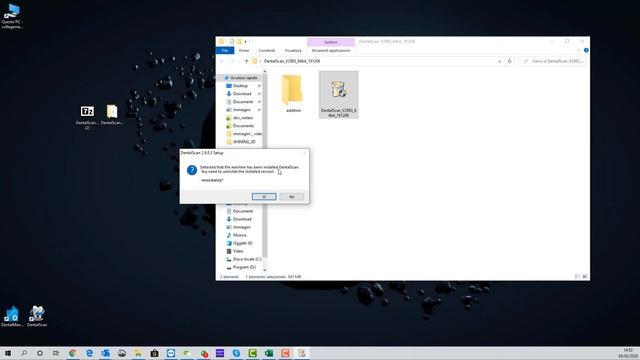Image resolution: width=640 pixels, height=360 pixels.
Task: Select the 7z DentalScan archive on desktop
Action: coord(87,117)
